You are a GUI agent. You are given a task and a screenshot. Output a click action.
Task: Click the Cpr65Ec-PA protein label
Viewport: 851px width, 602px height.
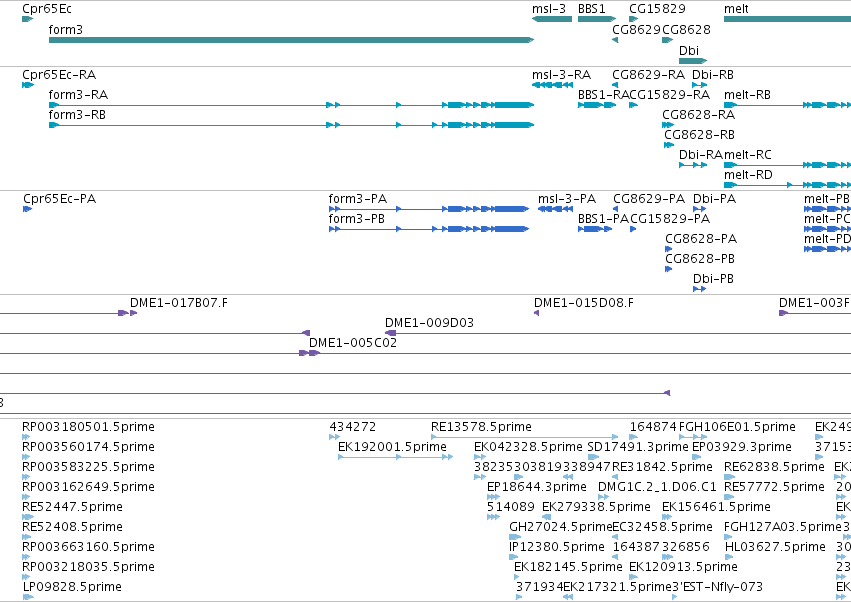60,199
